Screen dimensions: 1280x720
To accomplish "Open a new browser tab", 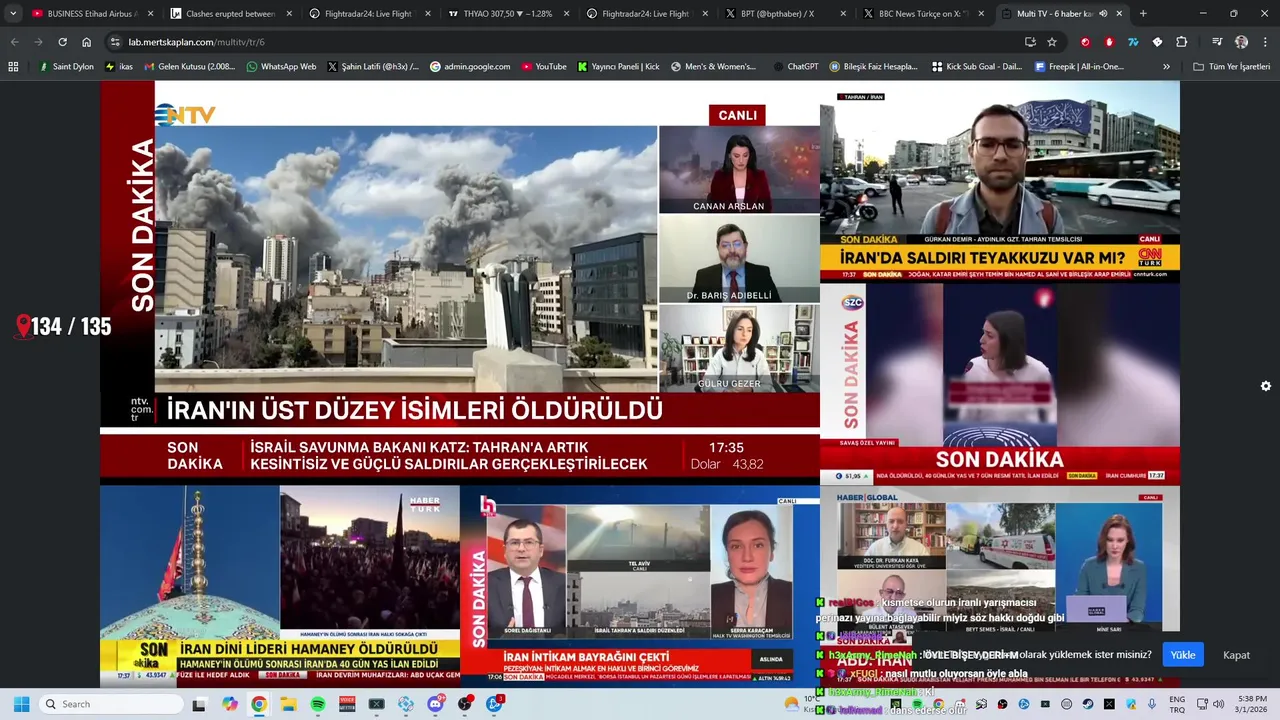I will 1143,14.
